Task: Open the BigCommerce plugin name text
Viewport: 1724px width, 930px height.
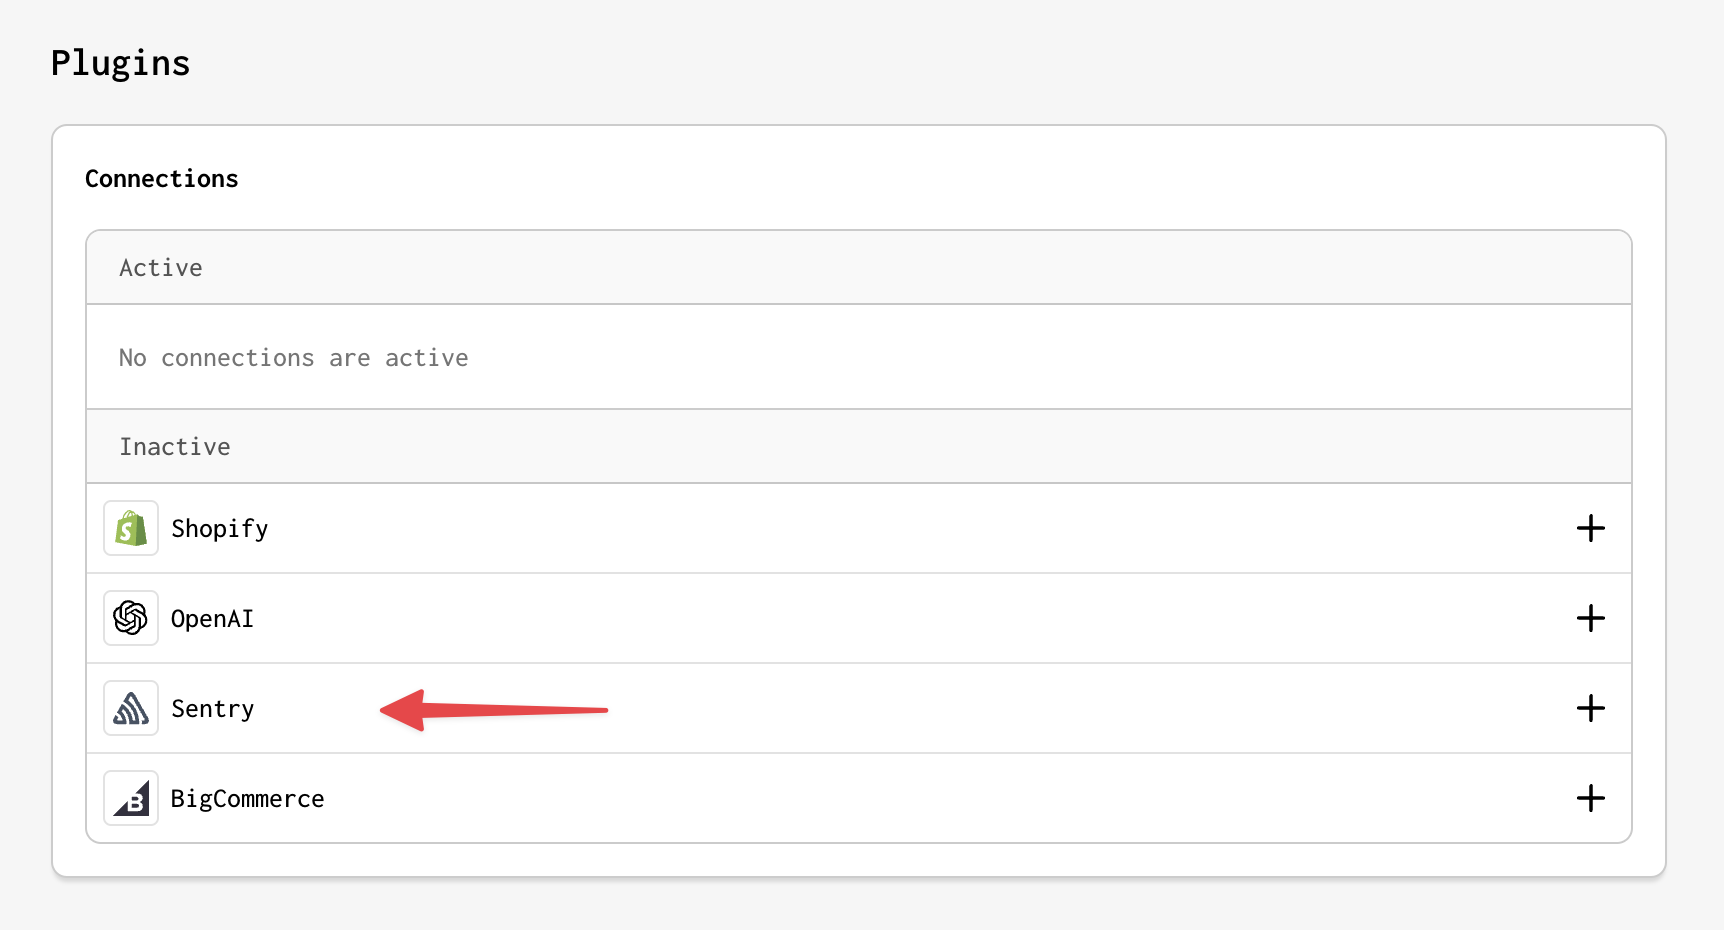Action: tap(247, 799)
